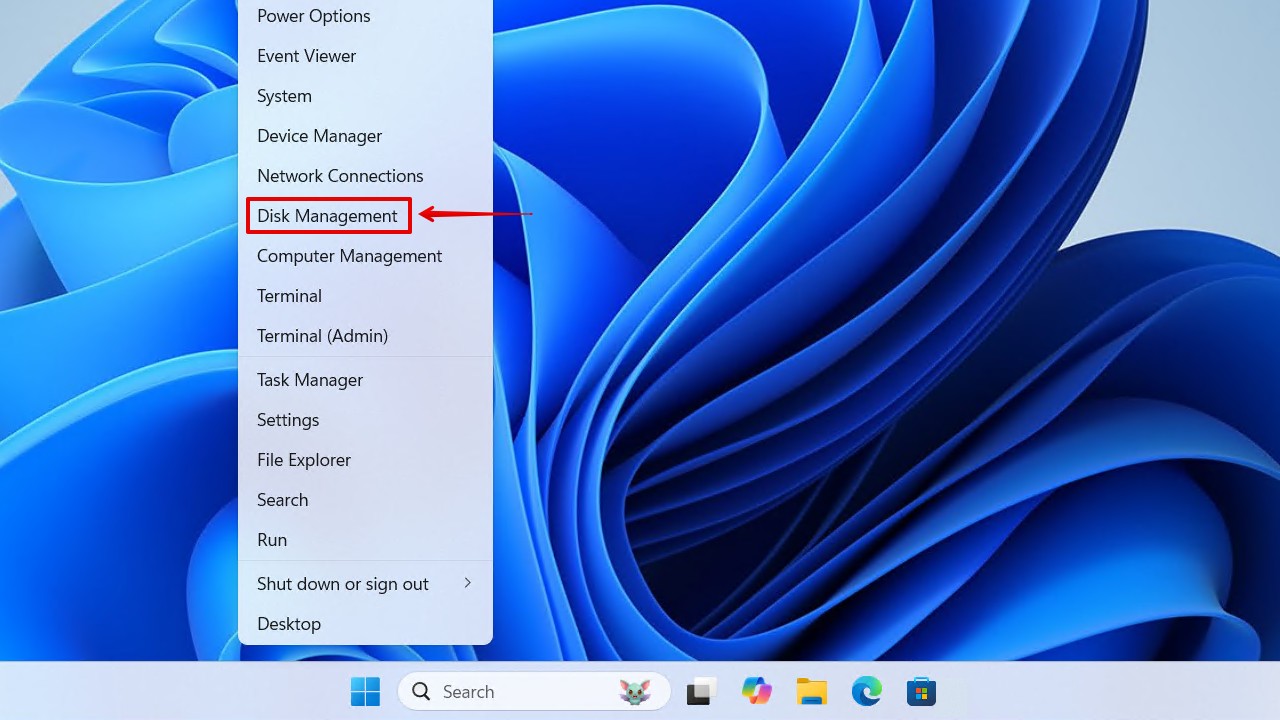Click the Windows Start button
Image resolution: width=1280 pixels, height=720 pixels.
[365, 691]
